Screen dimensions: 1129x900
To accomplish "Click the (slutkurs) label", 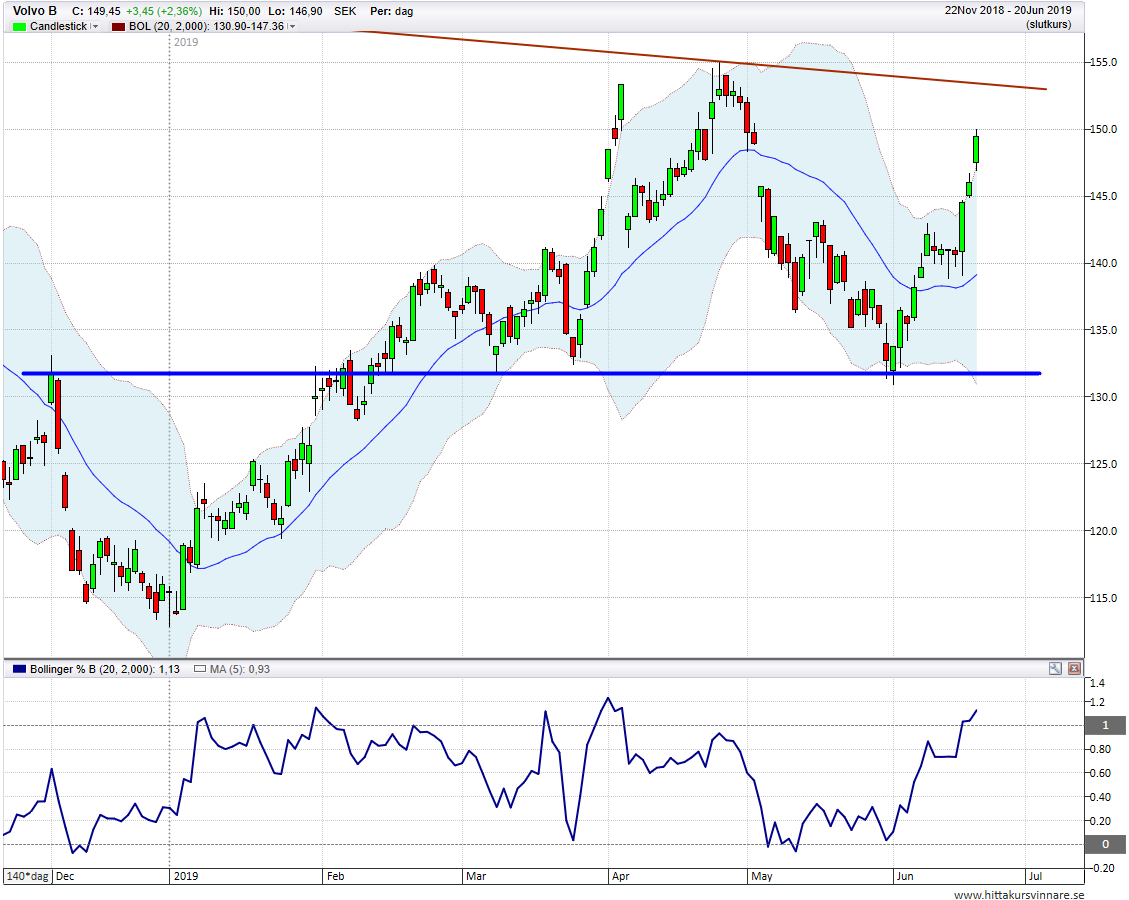I will [x=1048, y=24].
